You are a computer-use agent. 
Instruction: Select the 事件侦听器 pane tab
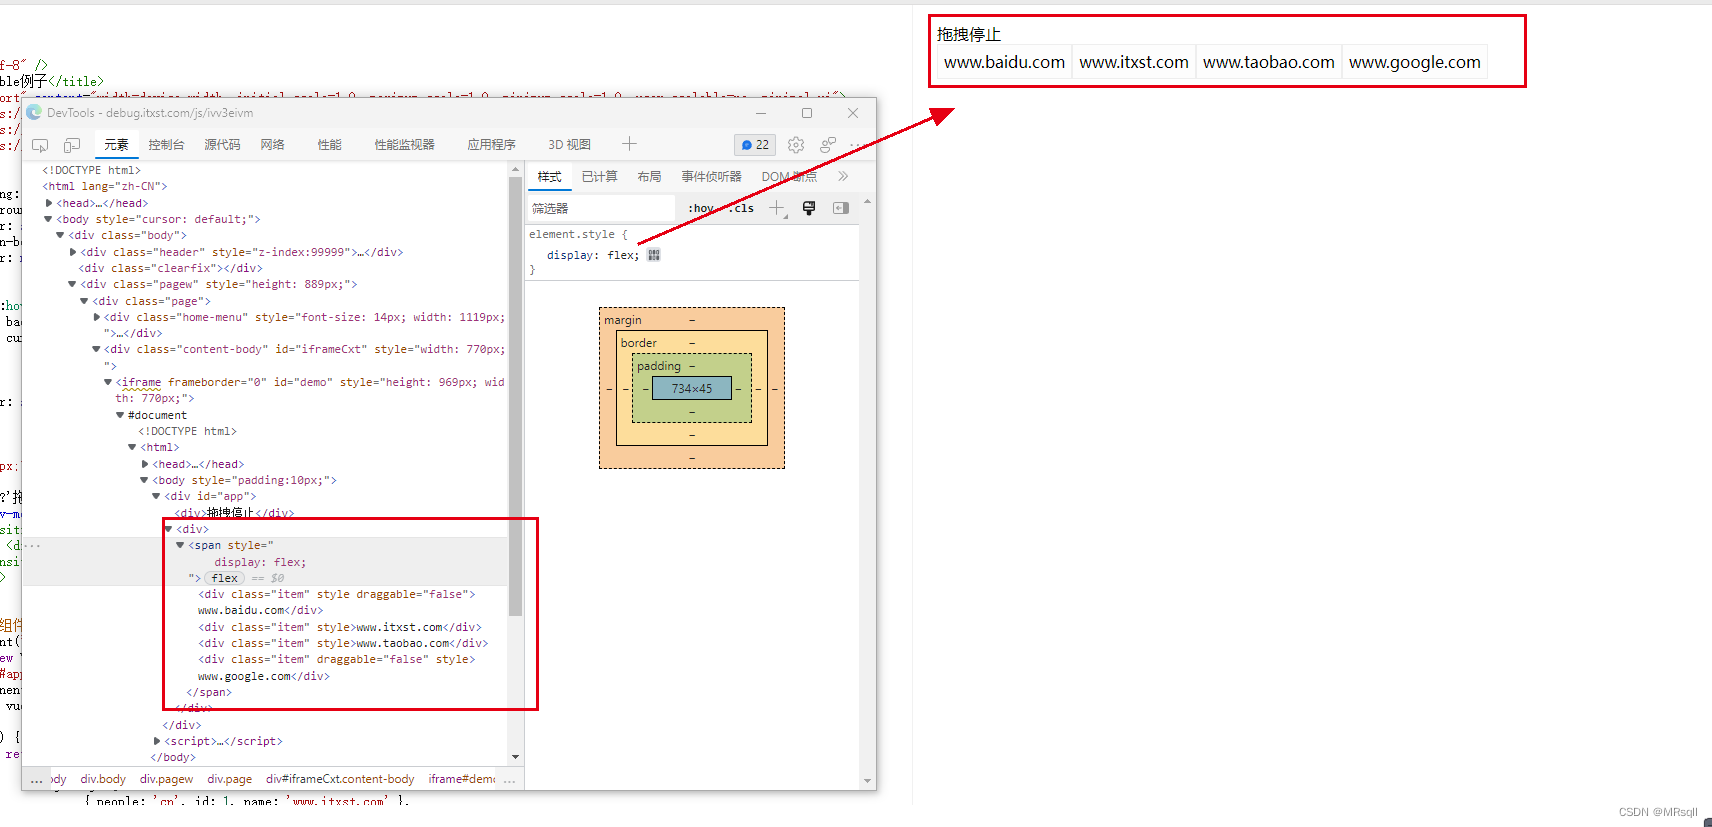point(711,177)
